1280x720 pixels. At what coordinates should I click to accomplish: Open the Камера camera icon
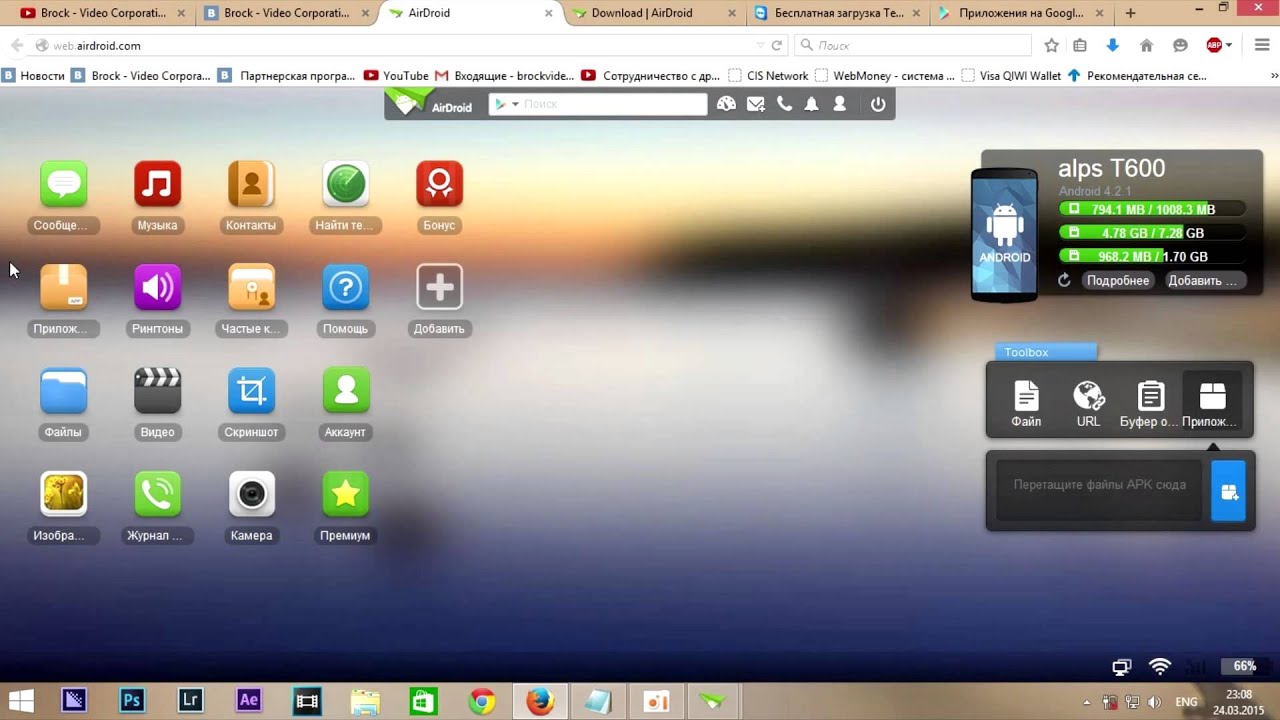251,494
